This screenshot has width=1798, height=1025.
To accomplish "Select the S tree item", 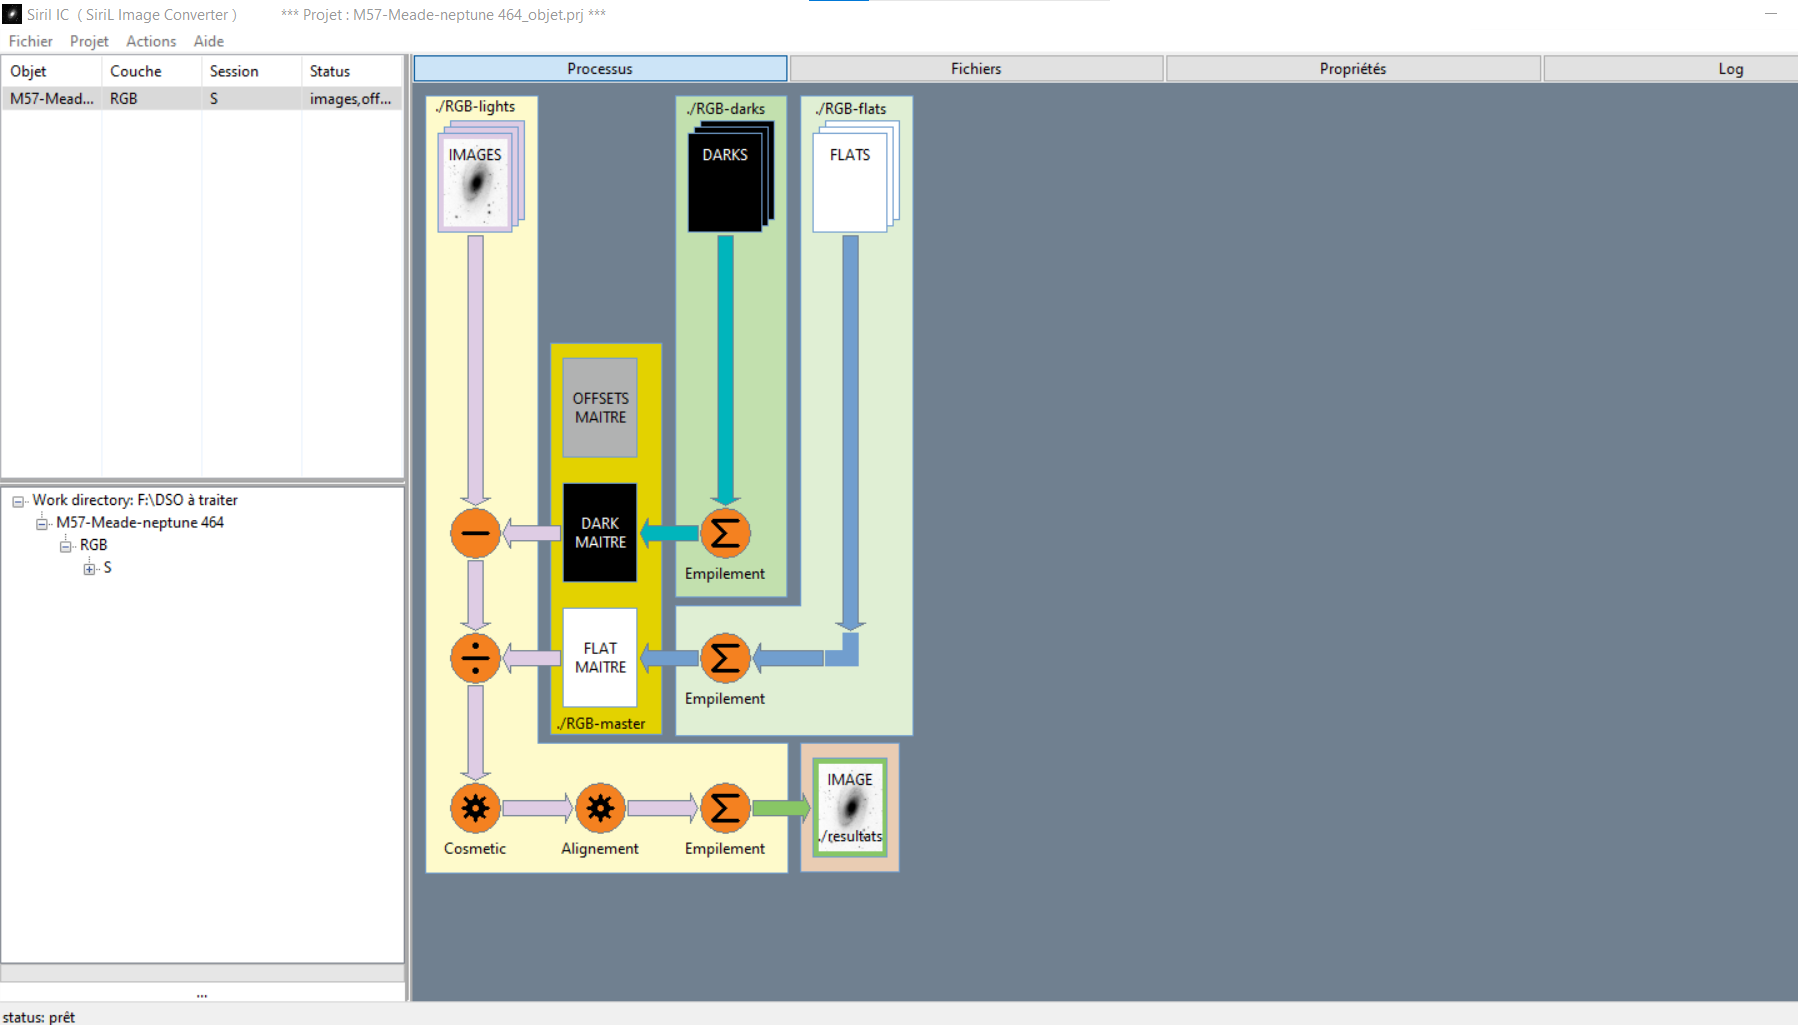I will tap(107, 567).
